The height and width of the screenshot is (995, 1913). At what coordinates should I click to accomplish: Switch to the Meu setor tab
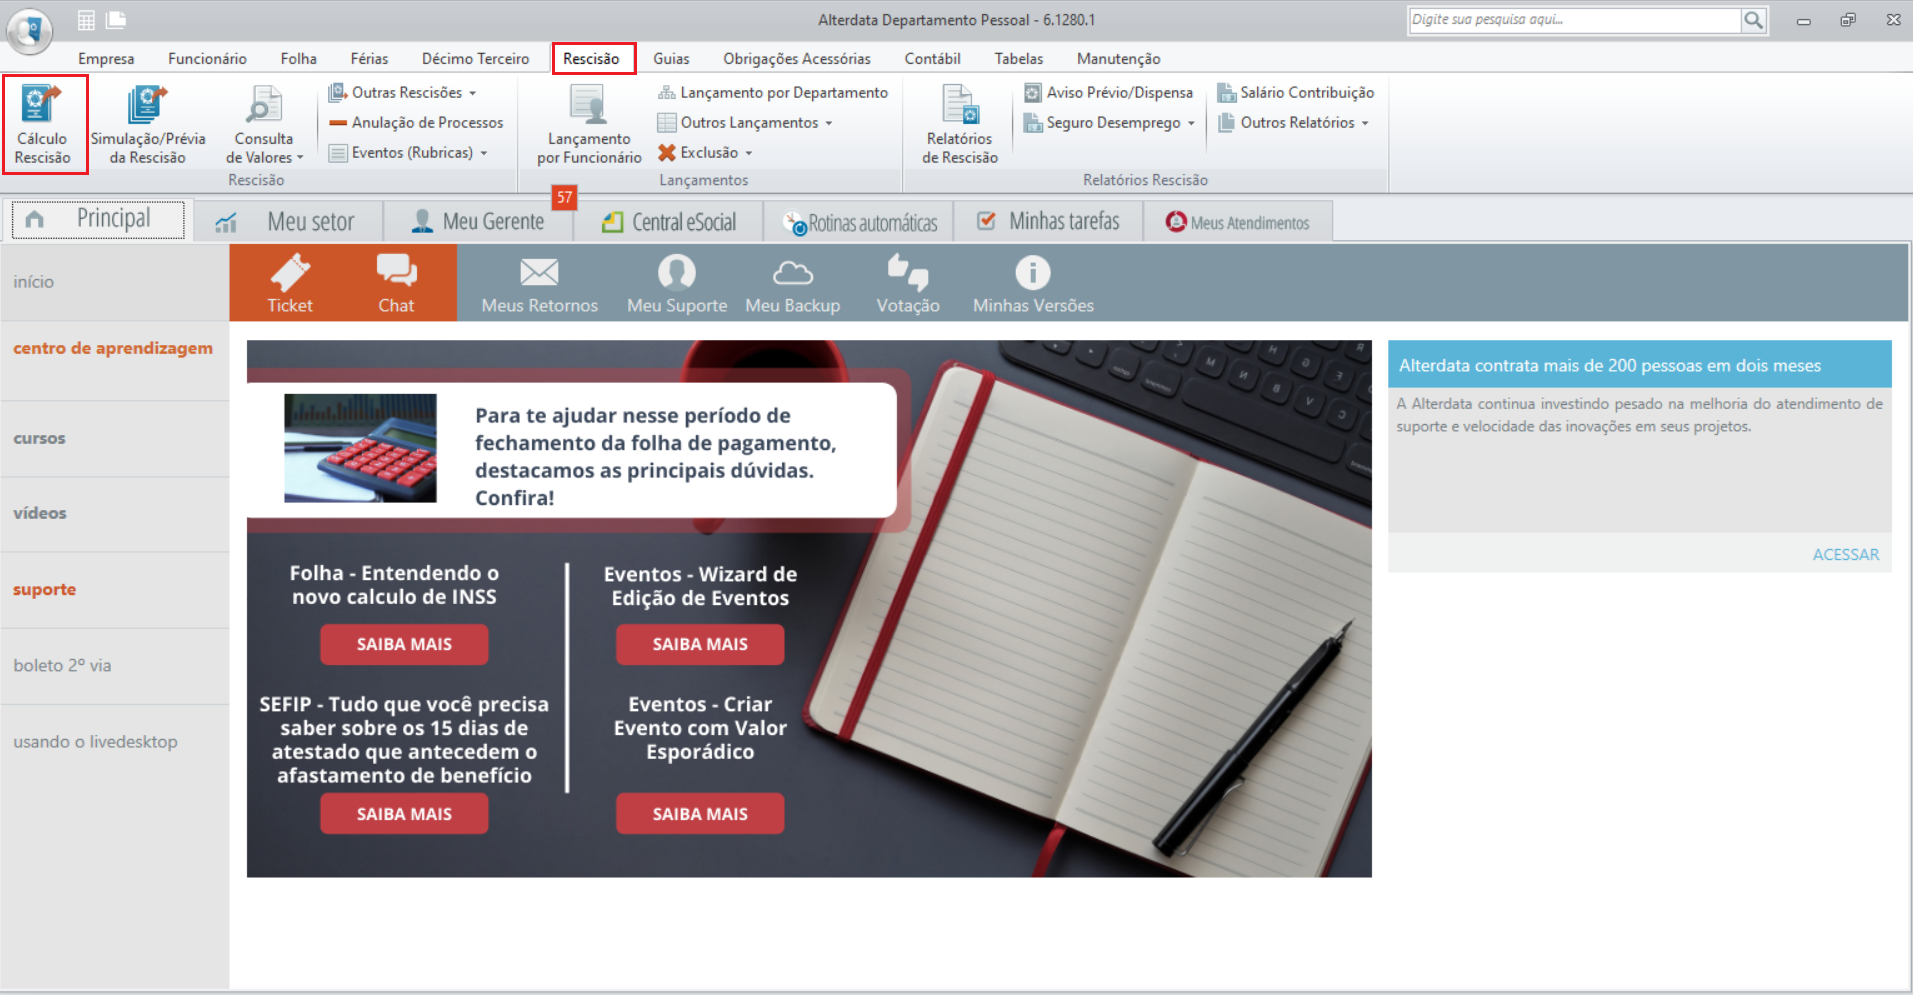288,221
